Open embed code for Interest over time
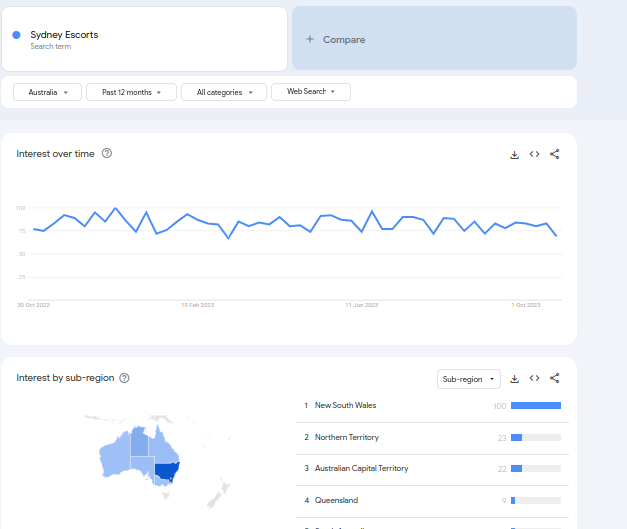Screen dimensions: 627x529 point(535,154)
